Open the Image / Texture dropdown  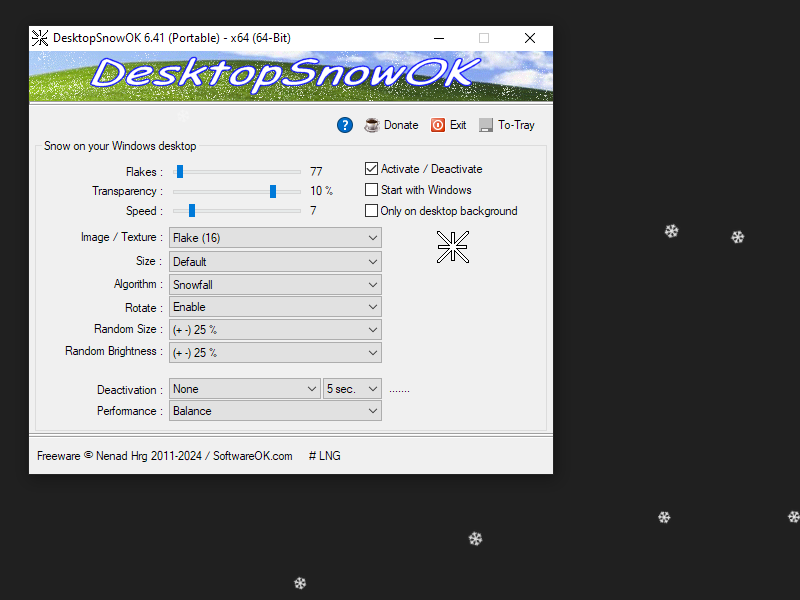[x=276, y=238]
